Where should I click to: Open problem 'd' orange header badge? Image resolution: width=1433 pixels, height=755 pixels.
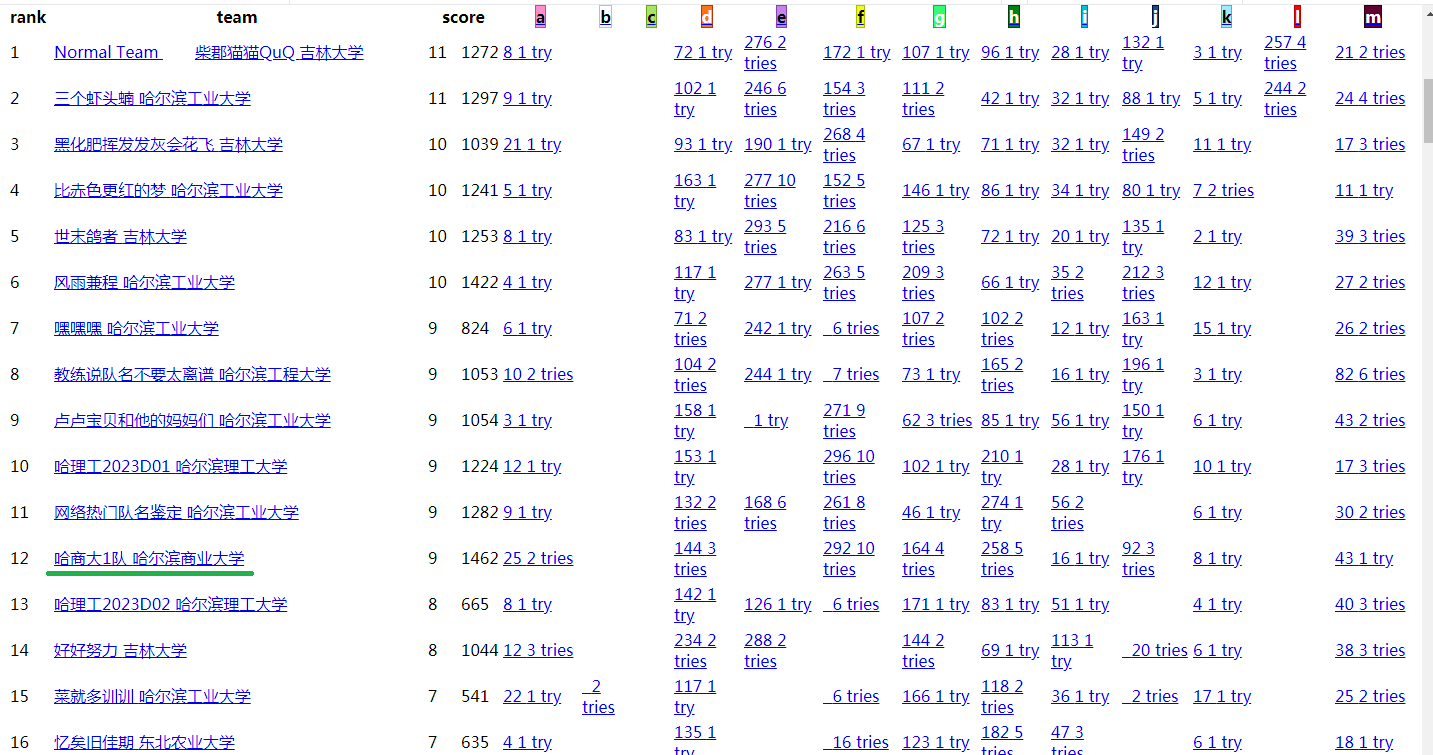(707, 17)
